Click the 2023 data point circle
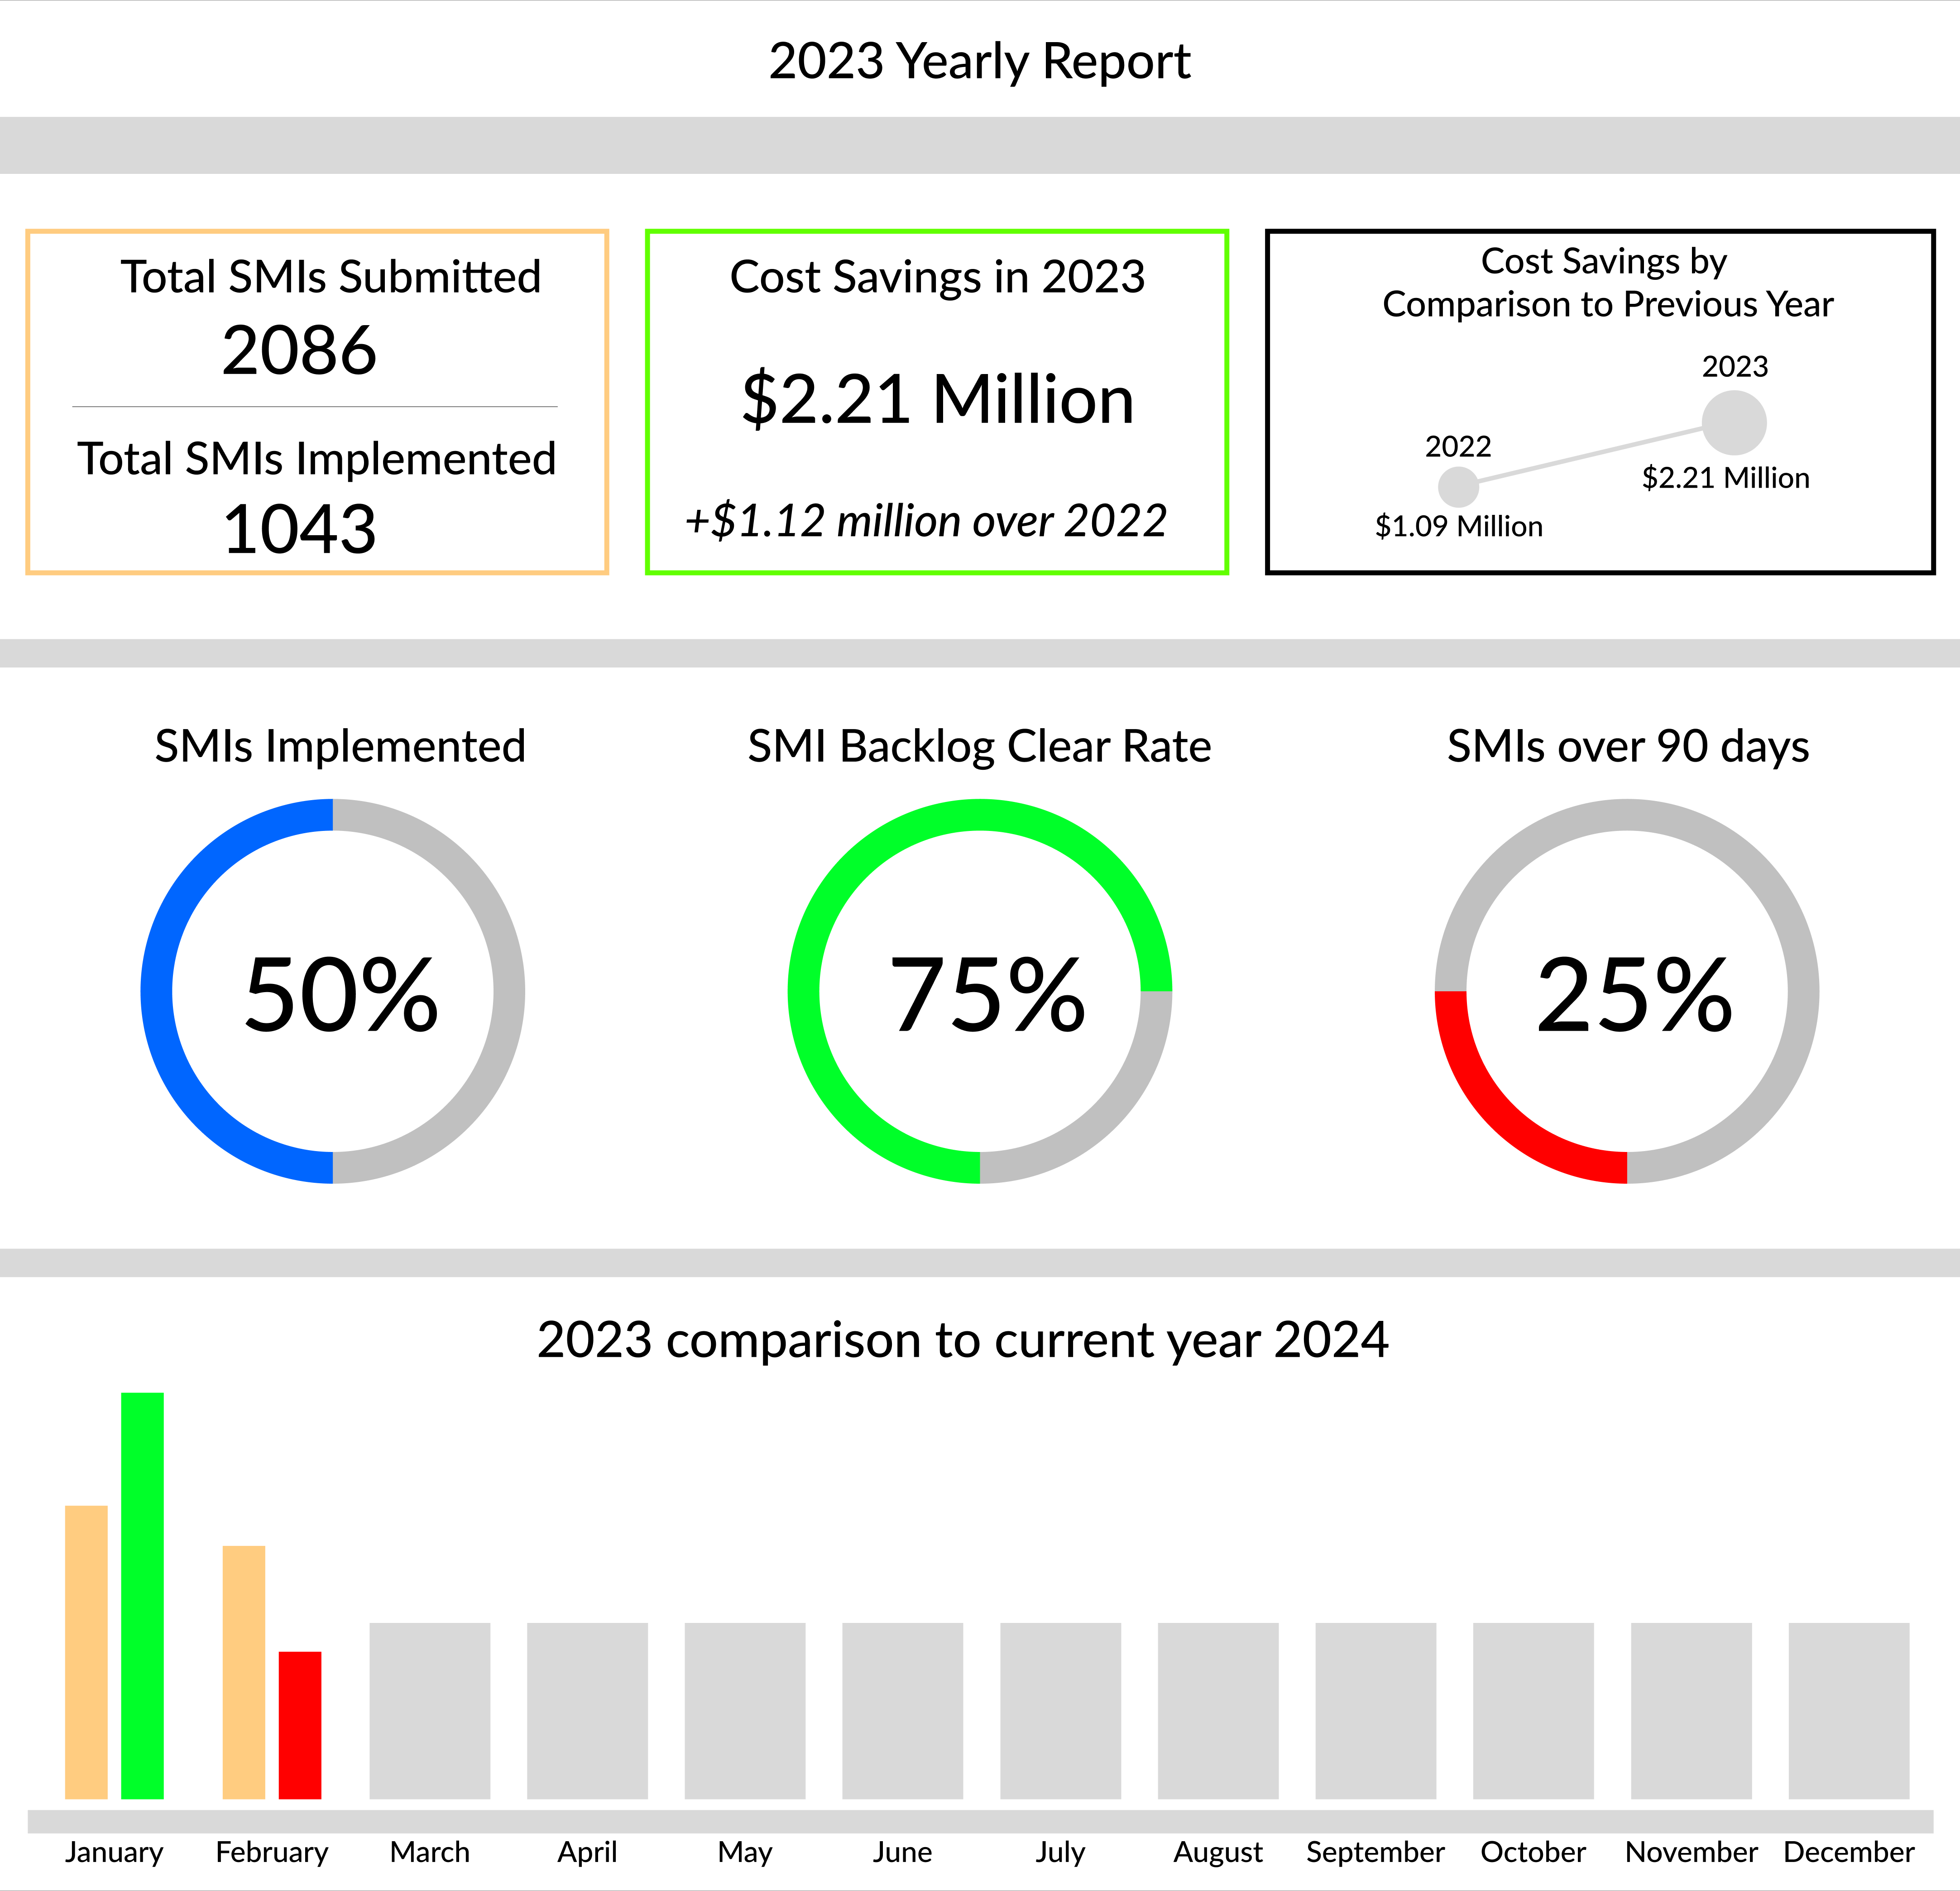The height and width of the screenshot is (1891, 1960). pyautogui.click(x=1734, y=422)
